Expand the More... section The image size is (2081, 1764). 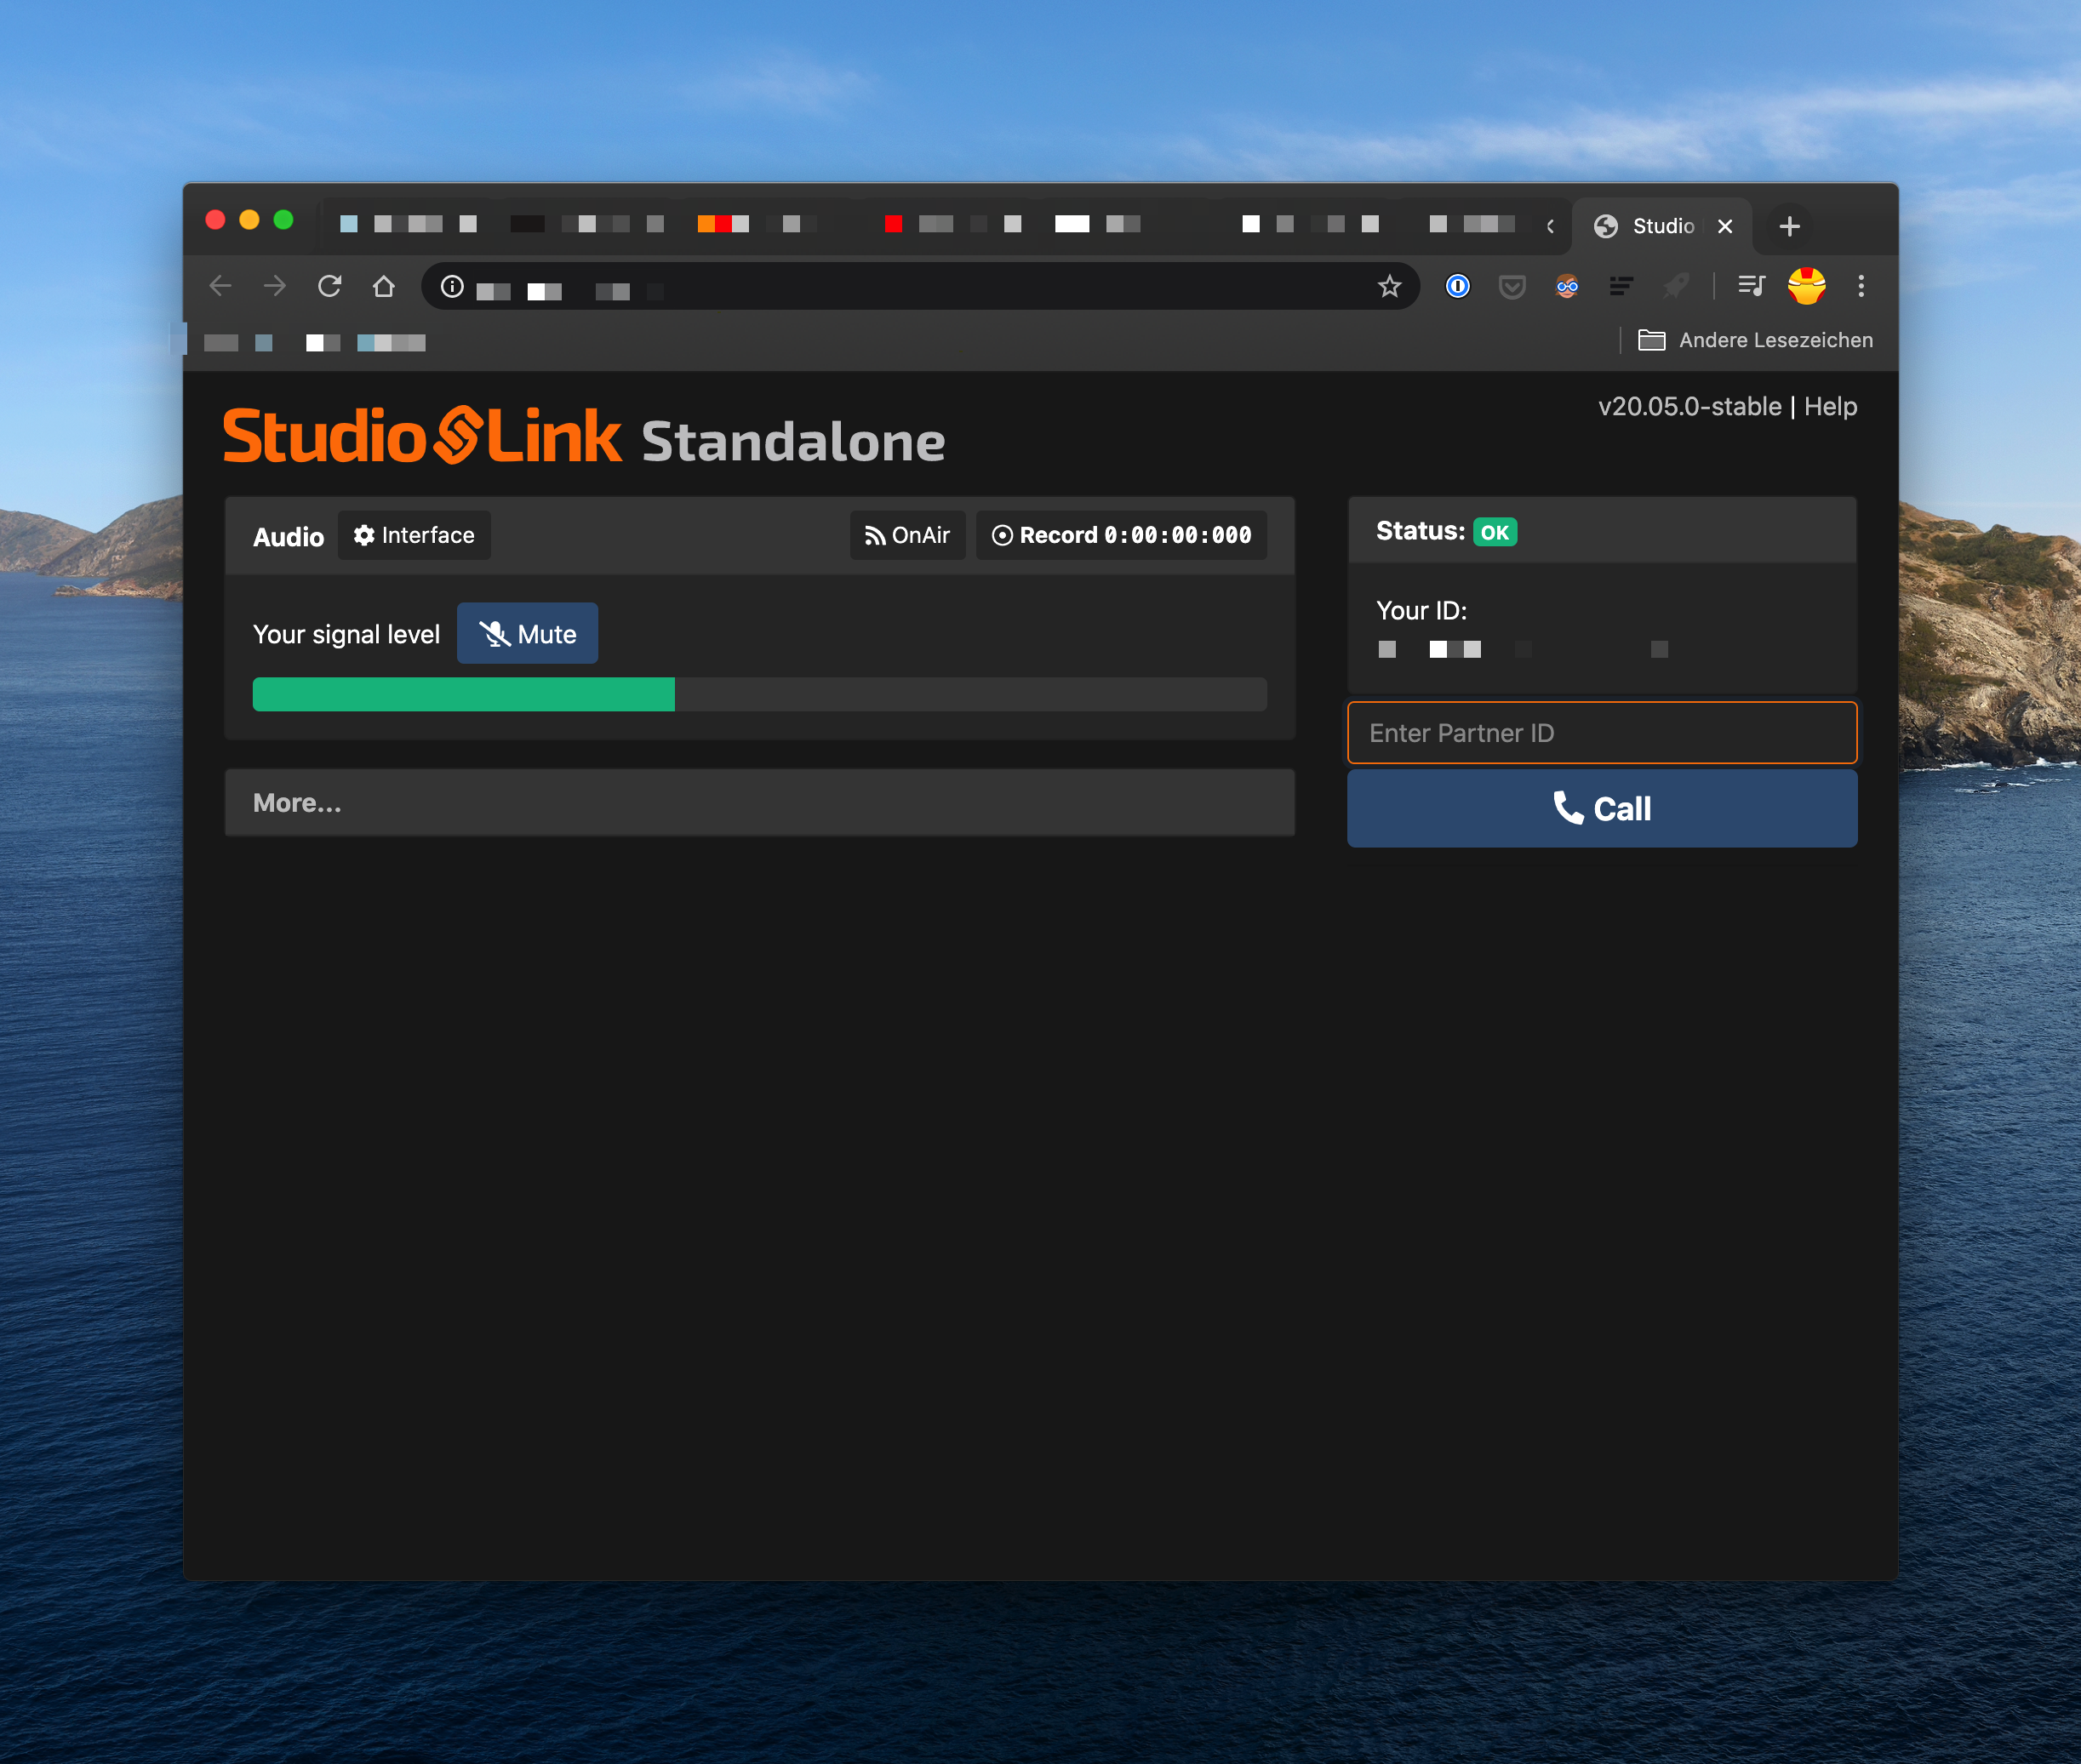759,802
